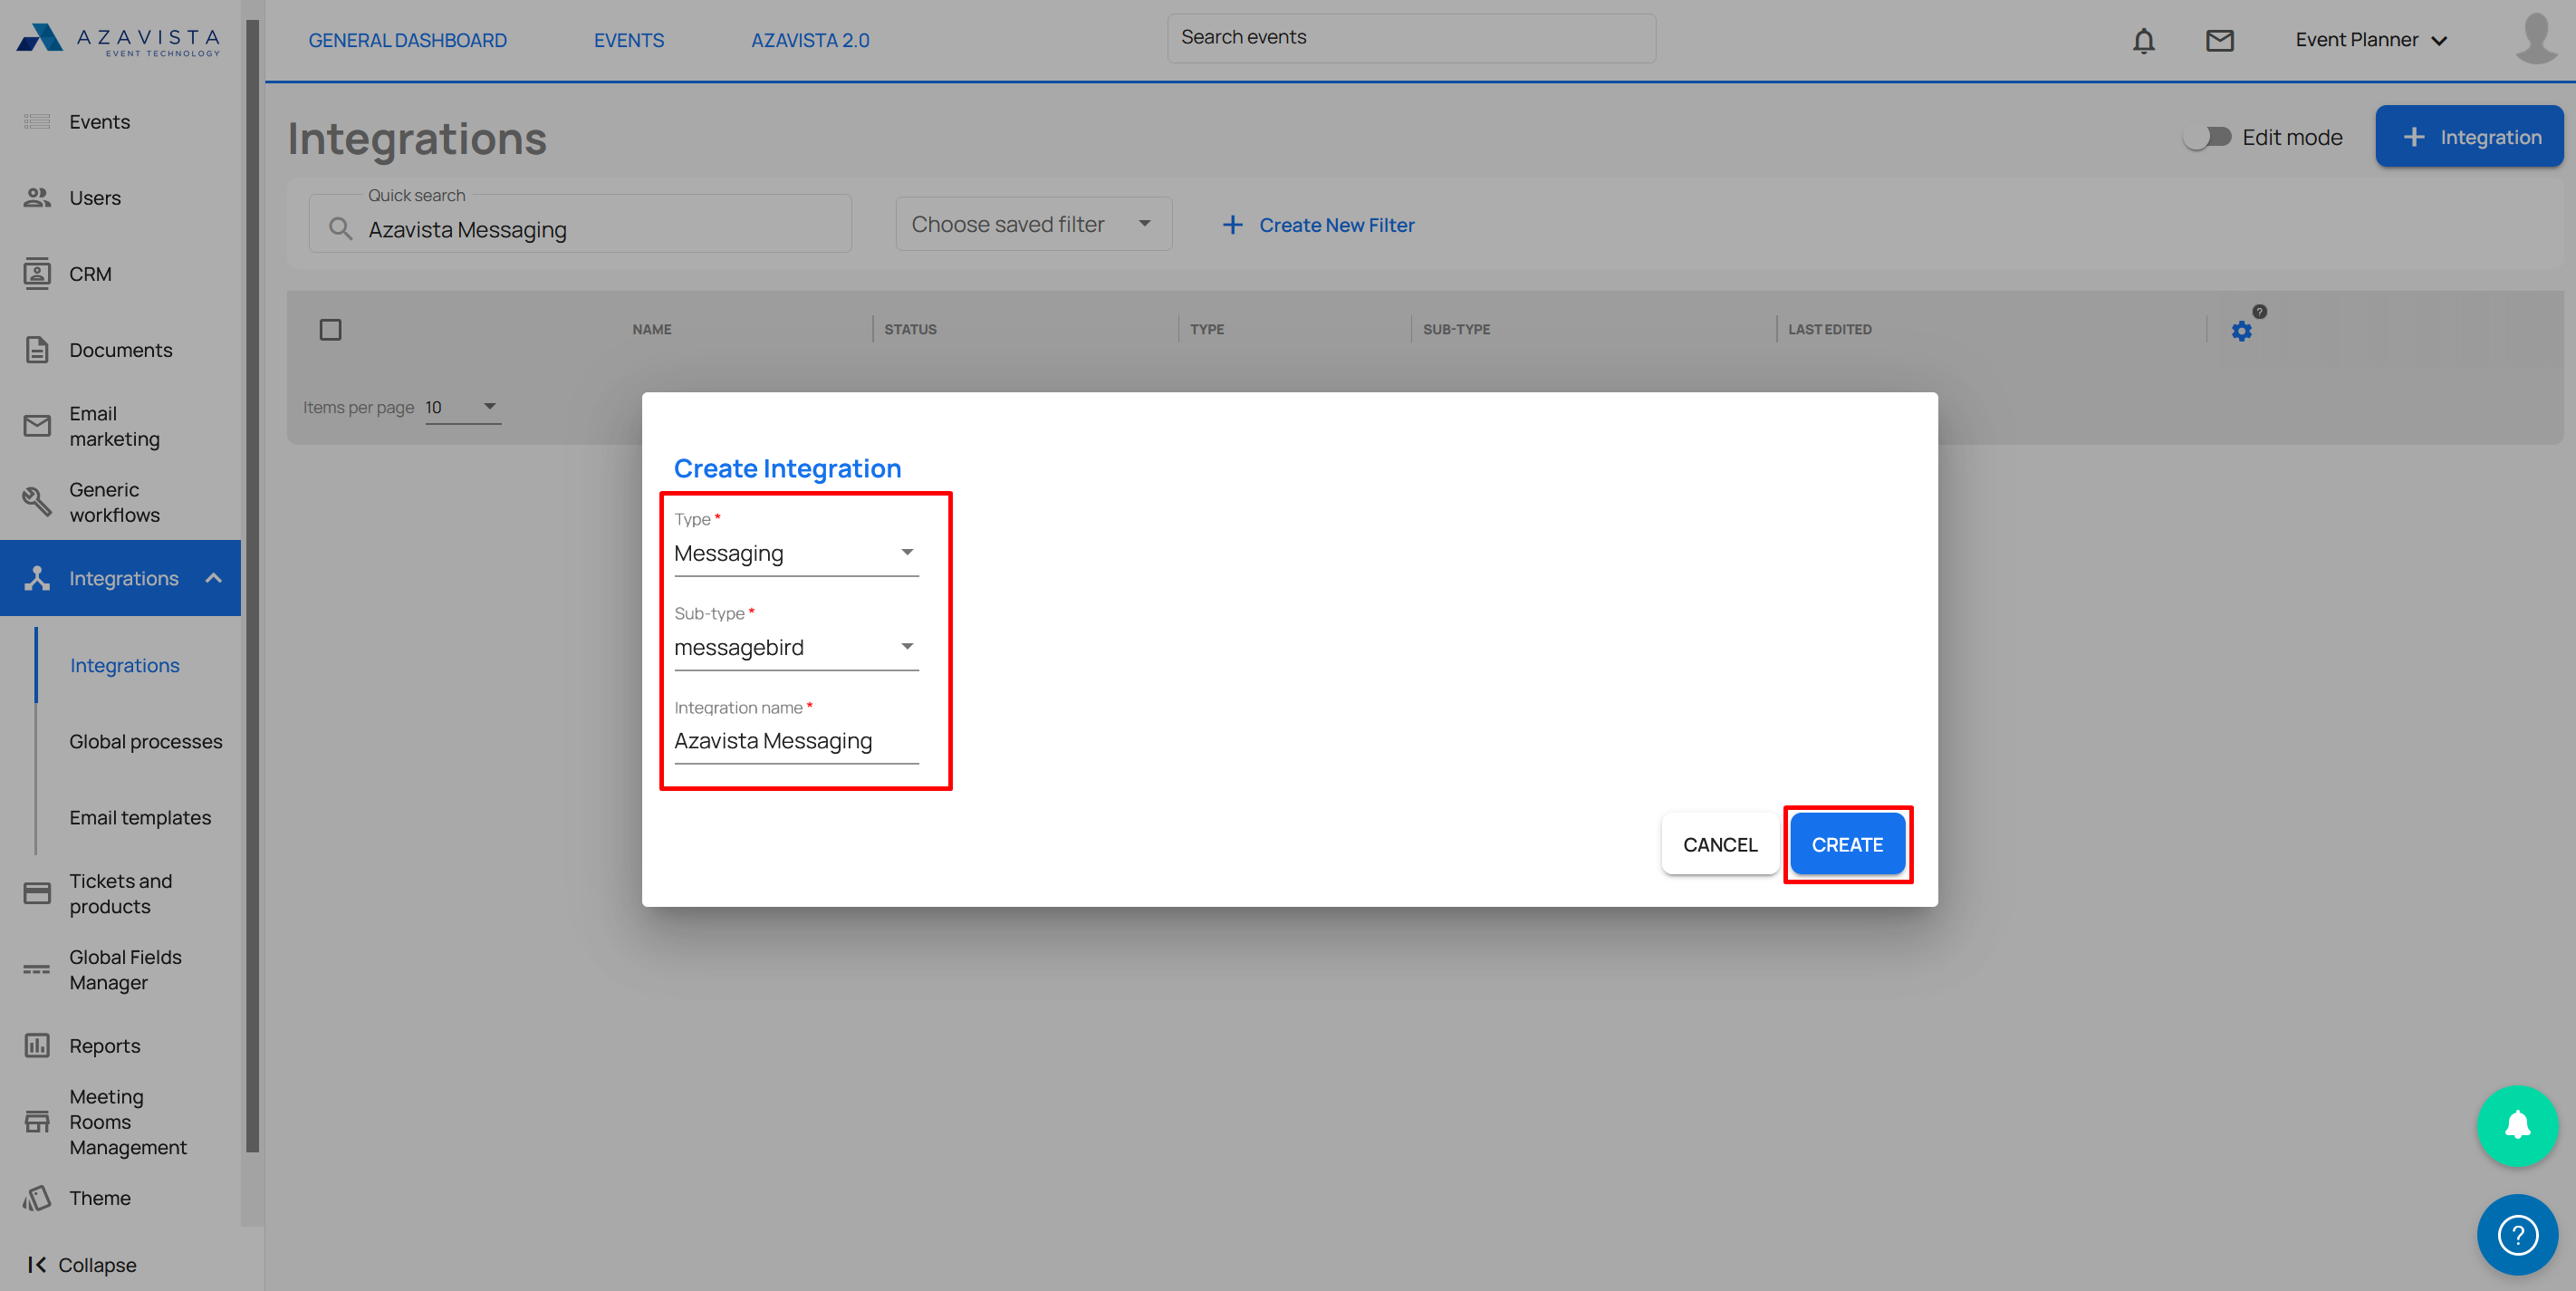
Task: Sort by the STATUS column header
Action: pos(910,329)
